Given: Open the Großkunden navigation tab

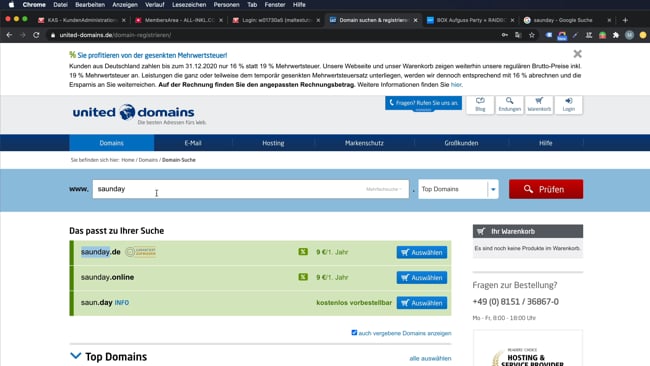Looking at the screenshot, I should pyautogui.click(x=461, y=143).
